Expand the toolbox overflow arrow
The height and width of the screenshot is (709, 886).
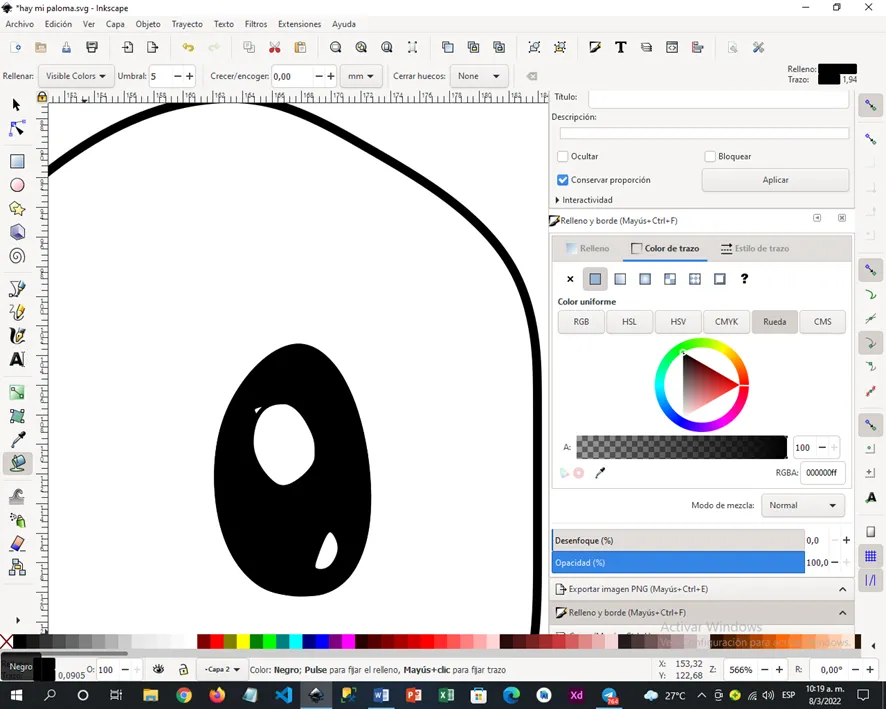click(x=18, y=620)
